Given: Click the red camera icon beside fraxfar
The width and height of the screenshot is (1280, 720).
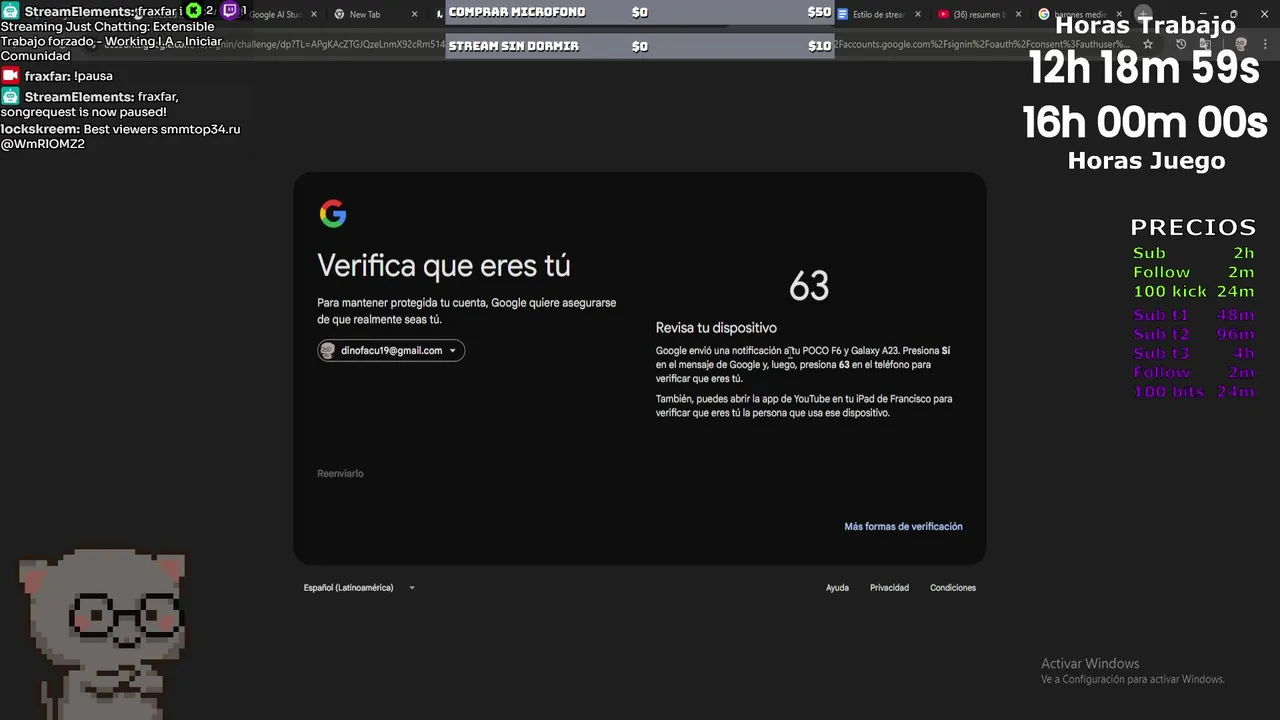Looking at the screenshot, I should (10, 75).
